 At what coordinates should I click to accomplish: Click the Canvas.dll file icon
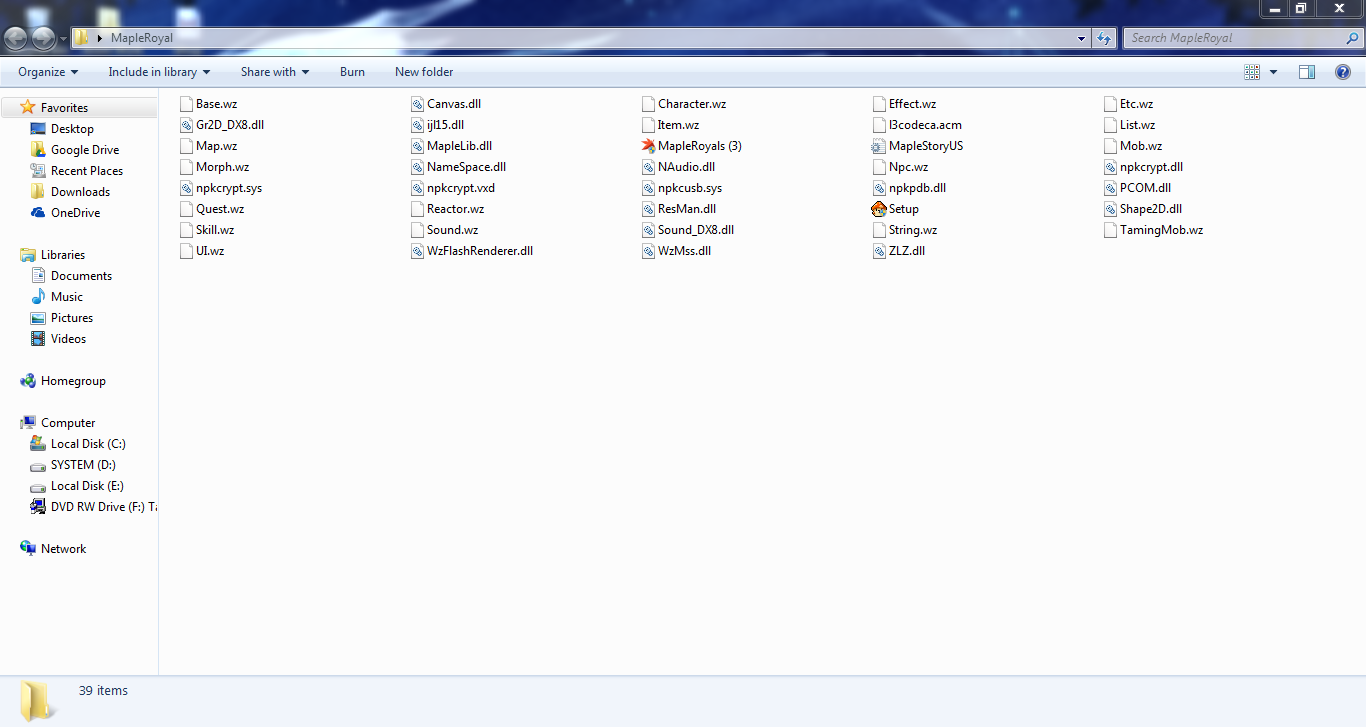click(x=418, y=104)
